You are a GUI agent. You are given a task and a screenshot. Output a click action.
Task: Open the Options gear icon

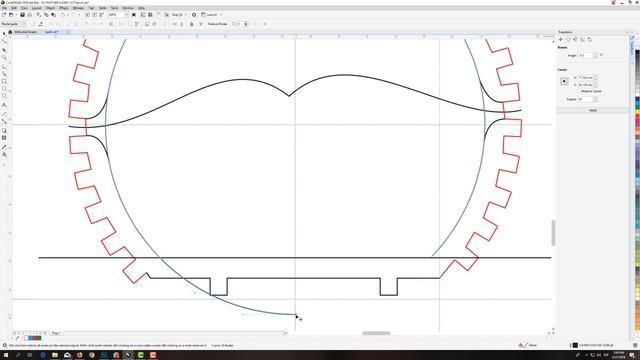(x=194, y=15)
